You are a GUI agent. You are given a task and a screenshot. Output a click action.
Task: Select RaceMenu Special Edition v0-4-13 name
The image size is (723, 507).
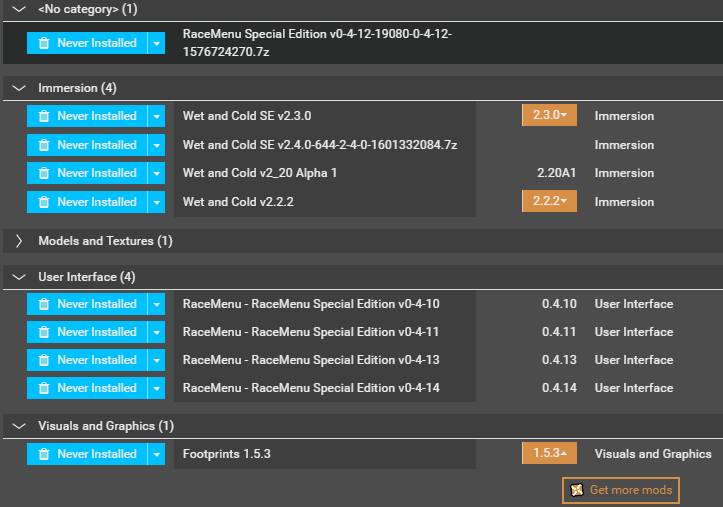click(311, 360)
